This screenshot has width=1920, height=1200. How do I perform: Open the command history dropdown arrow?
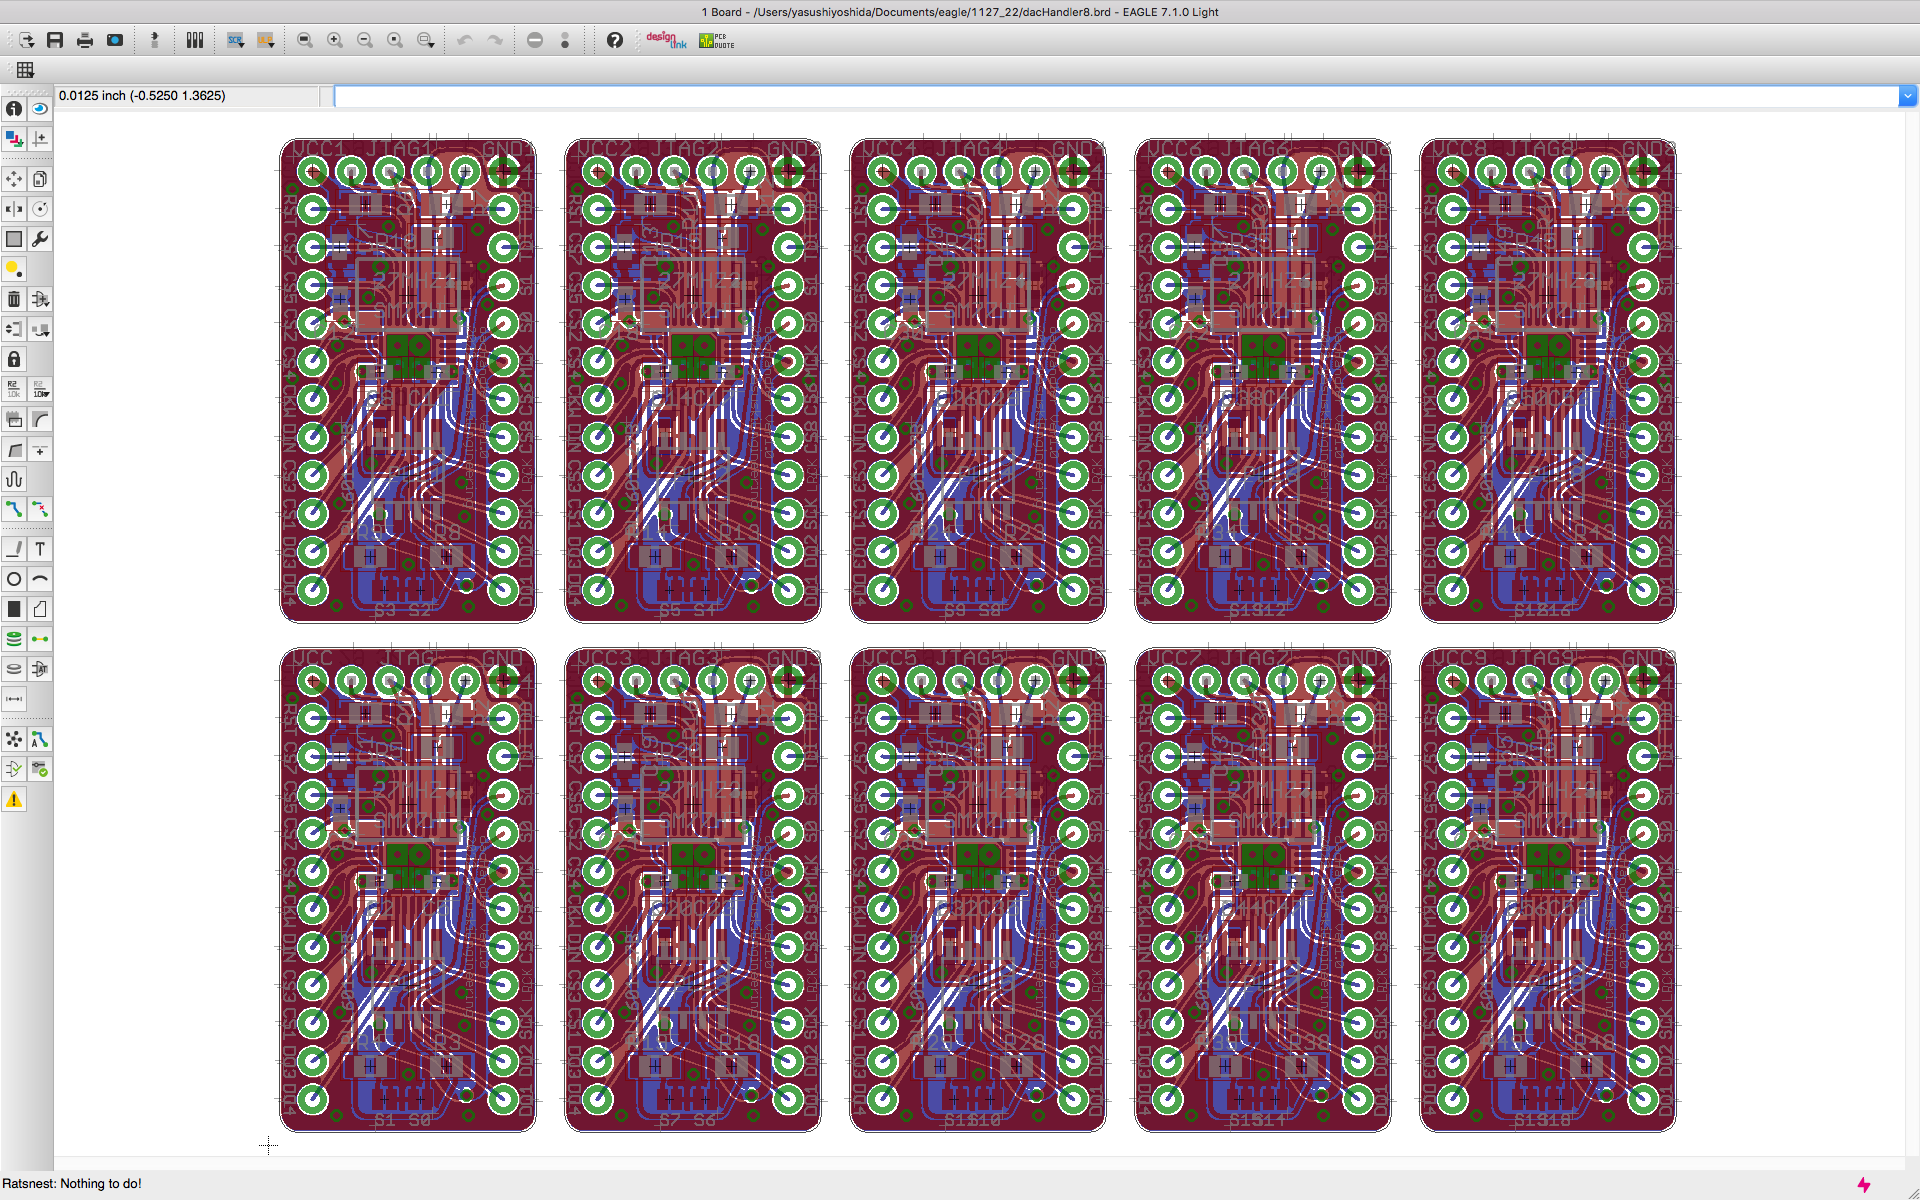(x=1908, y=96)
